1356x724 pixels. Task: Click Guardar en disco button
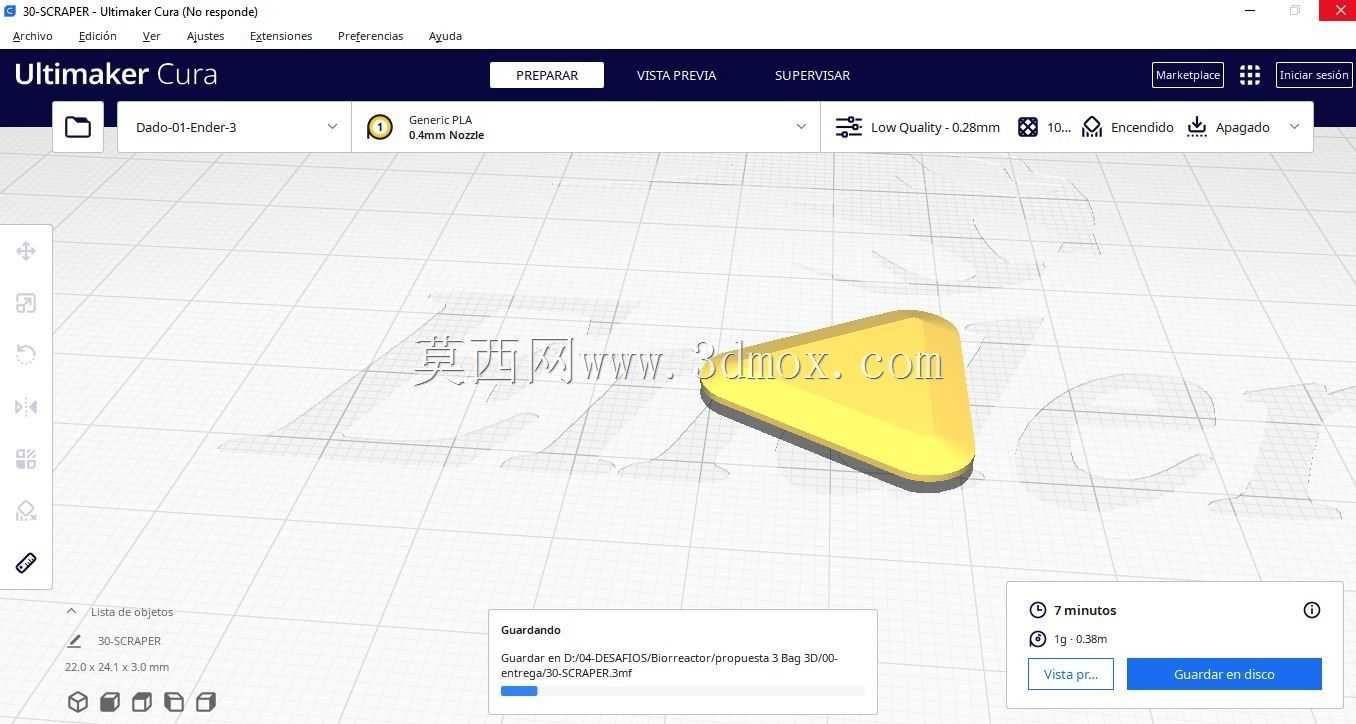click(x=1224, y=674)
